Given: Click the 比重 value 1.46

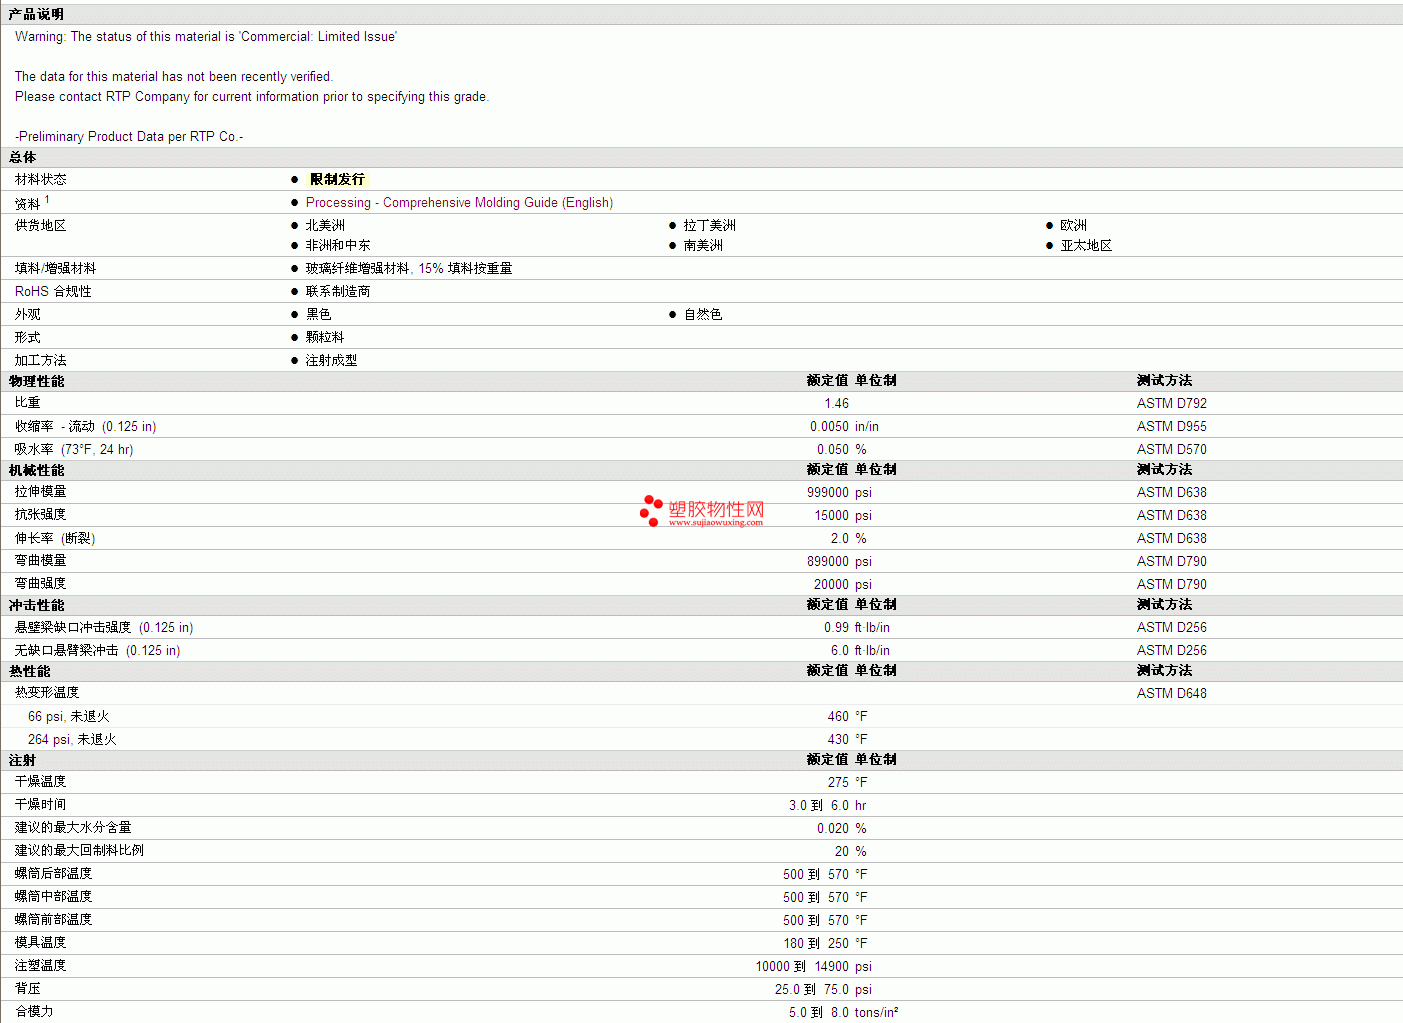Looking at the screenshot, I should coord(836,403).
